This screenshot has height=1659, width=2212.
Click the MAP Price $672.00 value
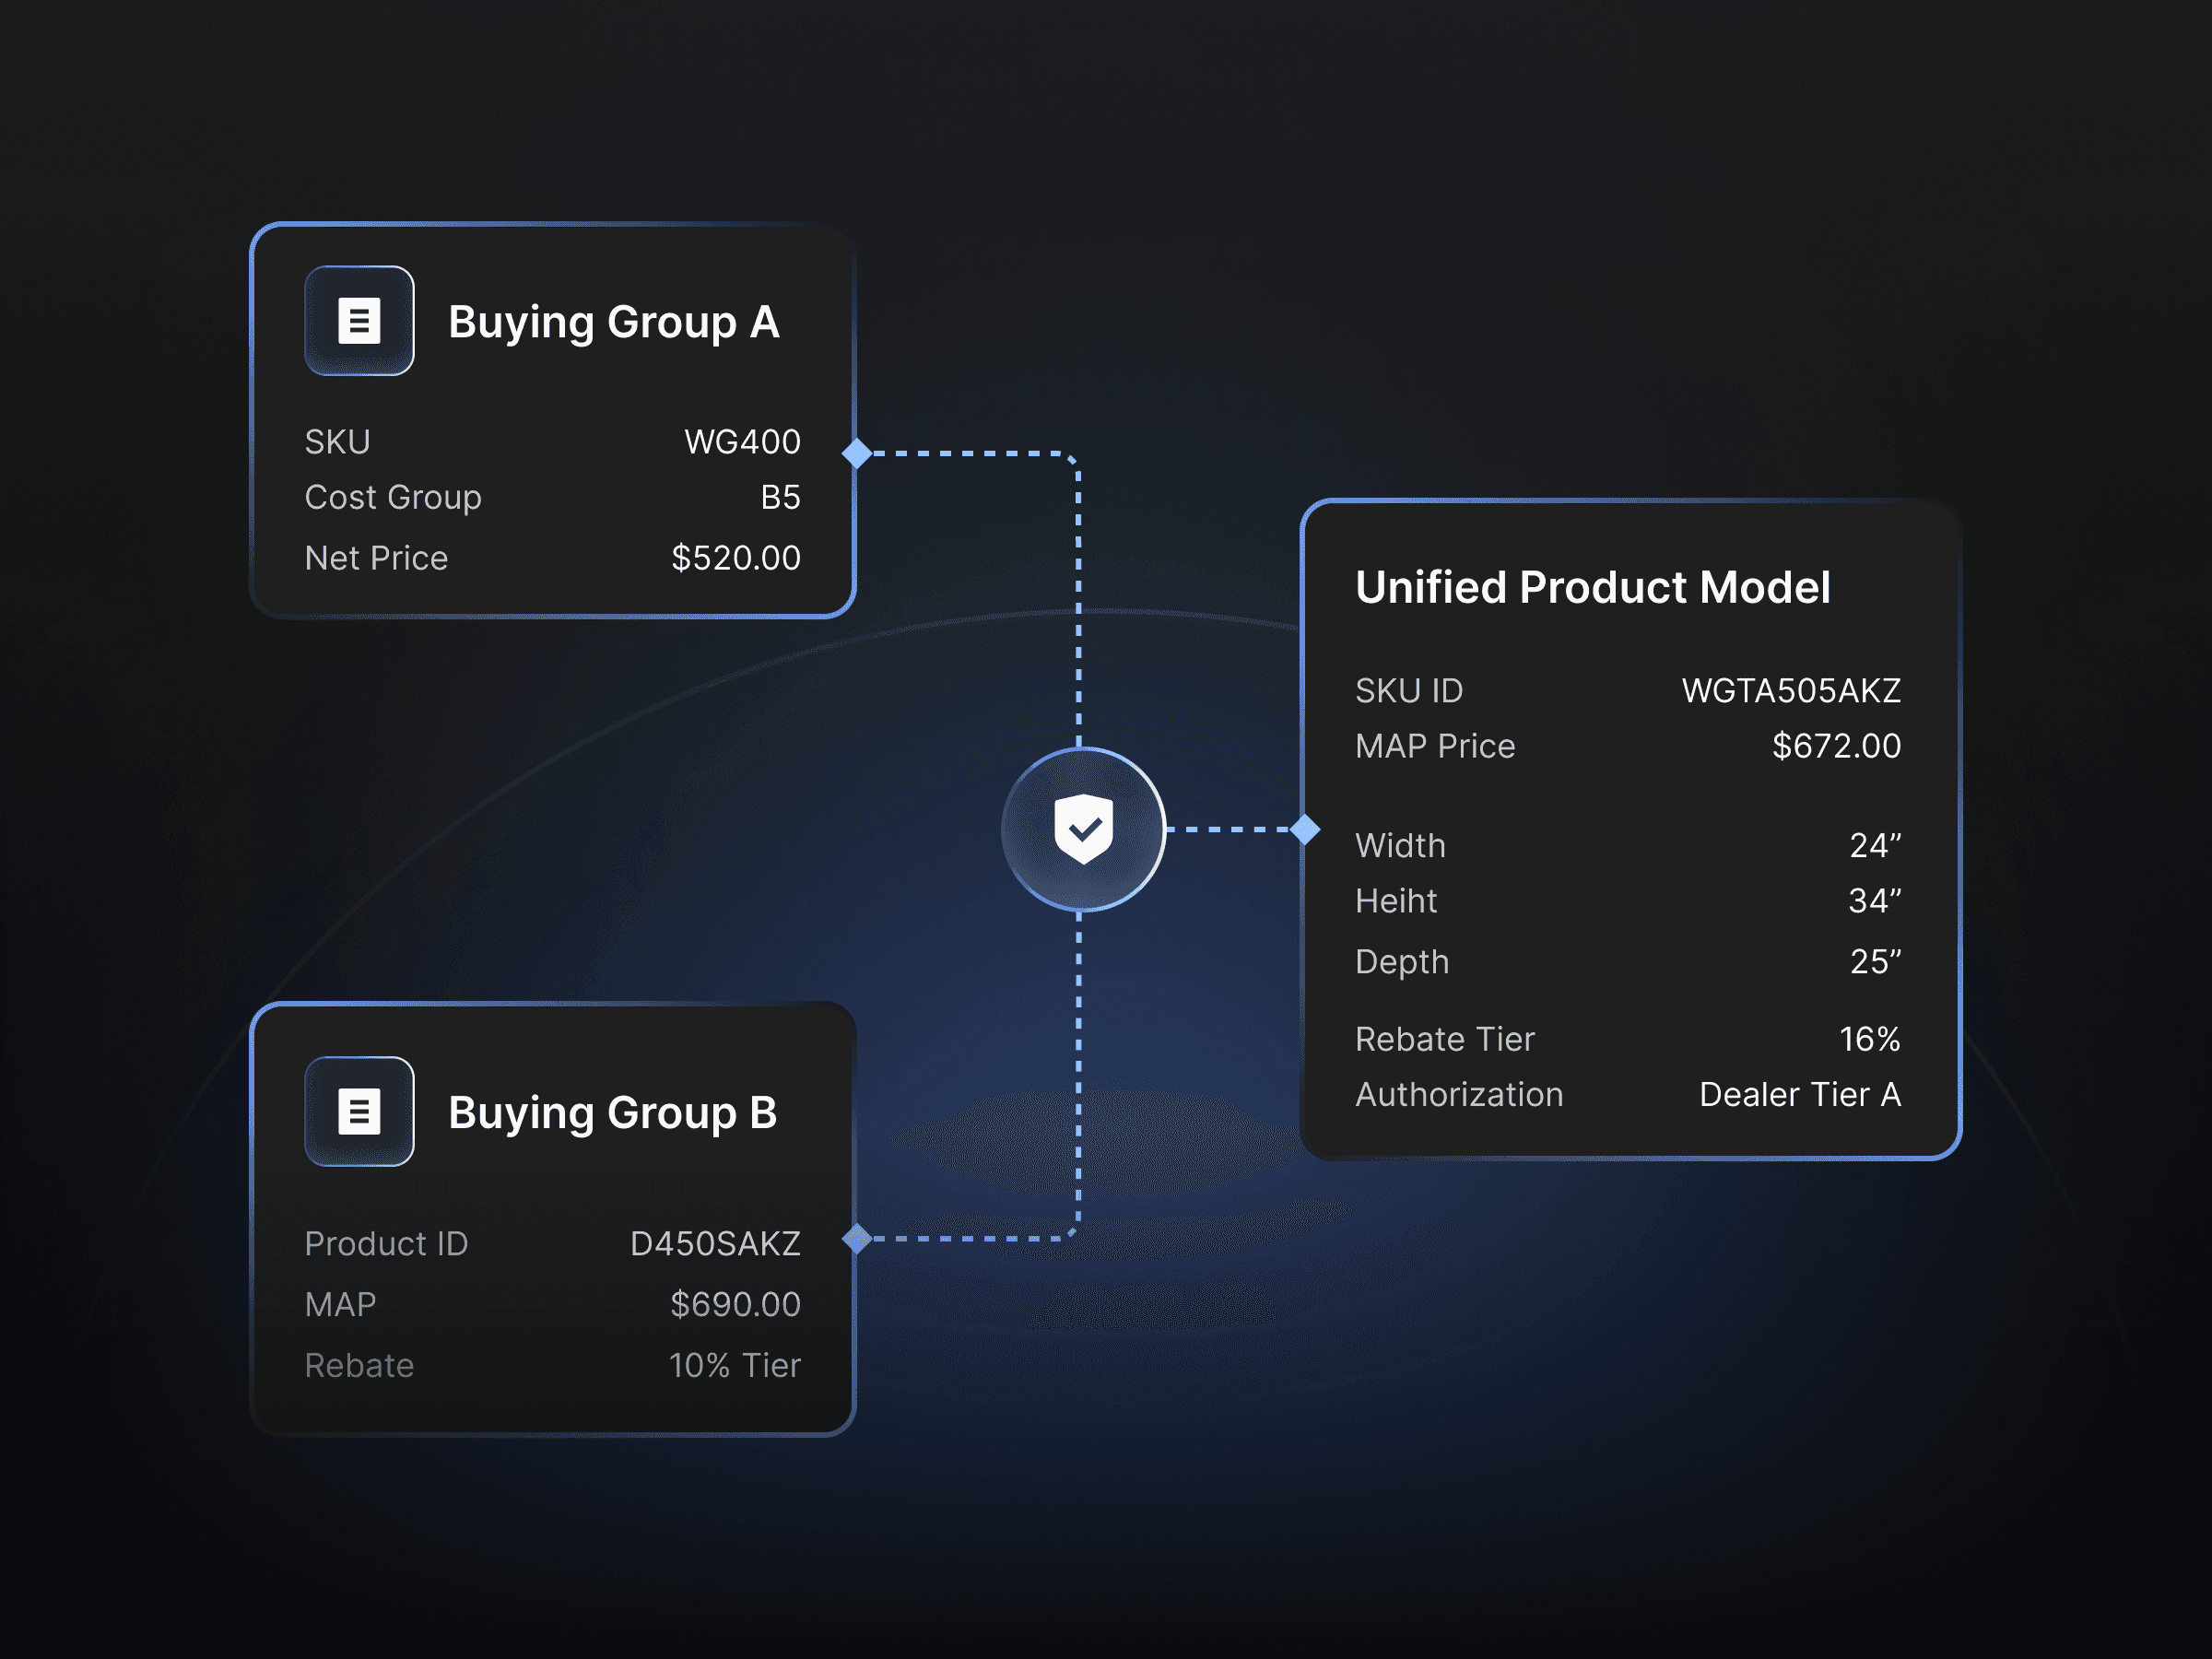point(1835,745)
